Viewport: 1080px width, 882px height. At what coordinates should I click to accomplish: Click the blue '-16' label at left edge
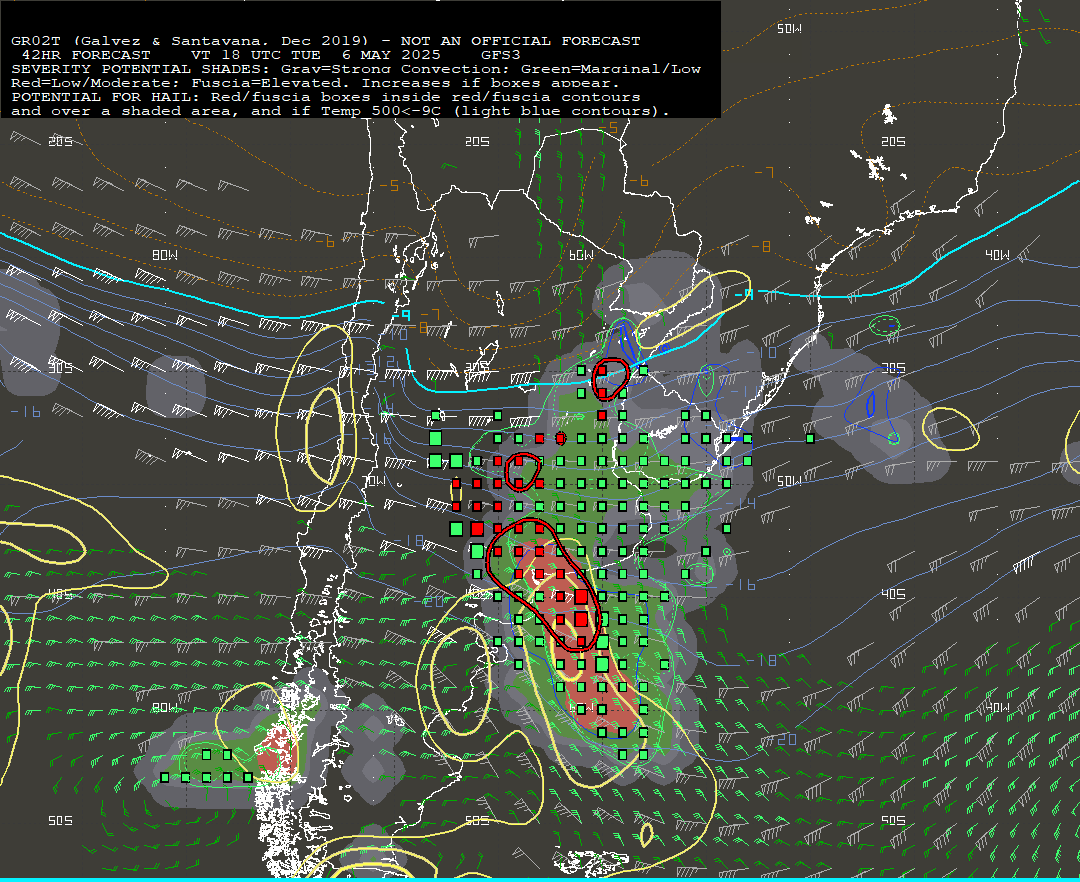click(x=25, y=412)
